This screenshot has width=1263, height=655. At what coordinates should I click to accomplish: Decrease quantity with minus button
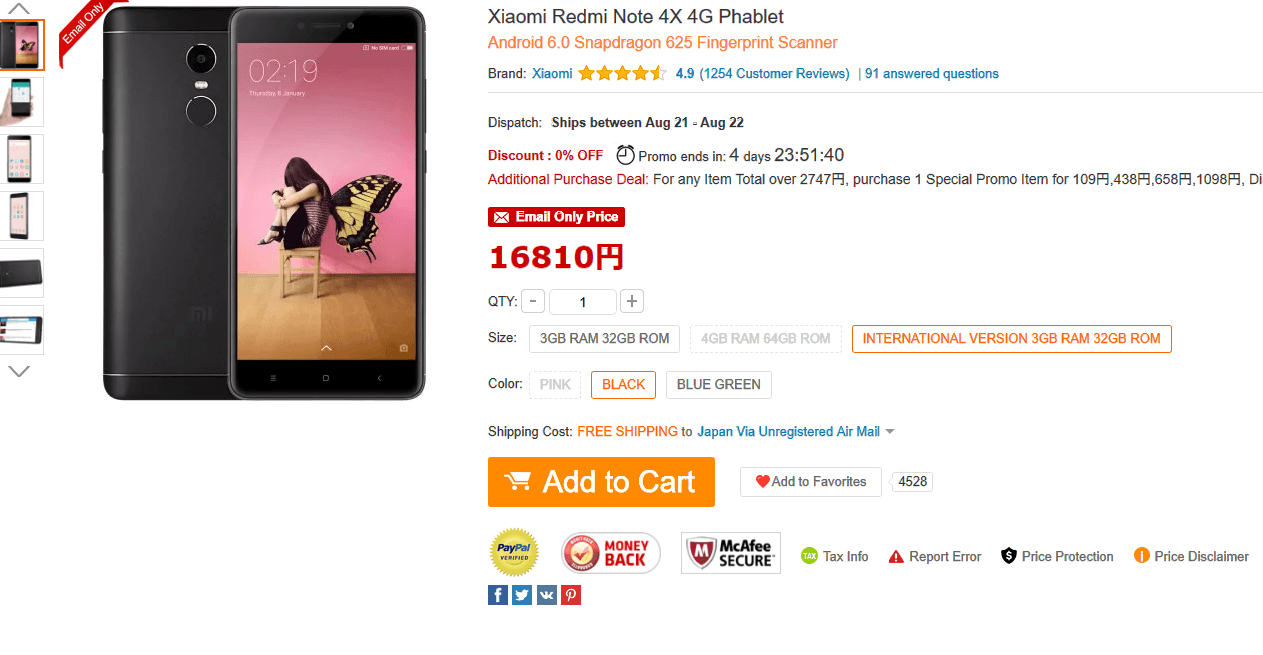(533, 302)
